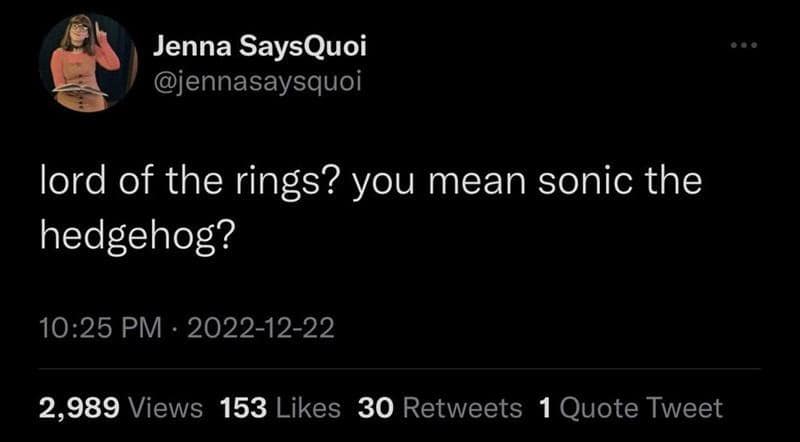Viewport: 800px width, 442px height.
Task: View the Quote Tweet label
Action: click(641, 408)
